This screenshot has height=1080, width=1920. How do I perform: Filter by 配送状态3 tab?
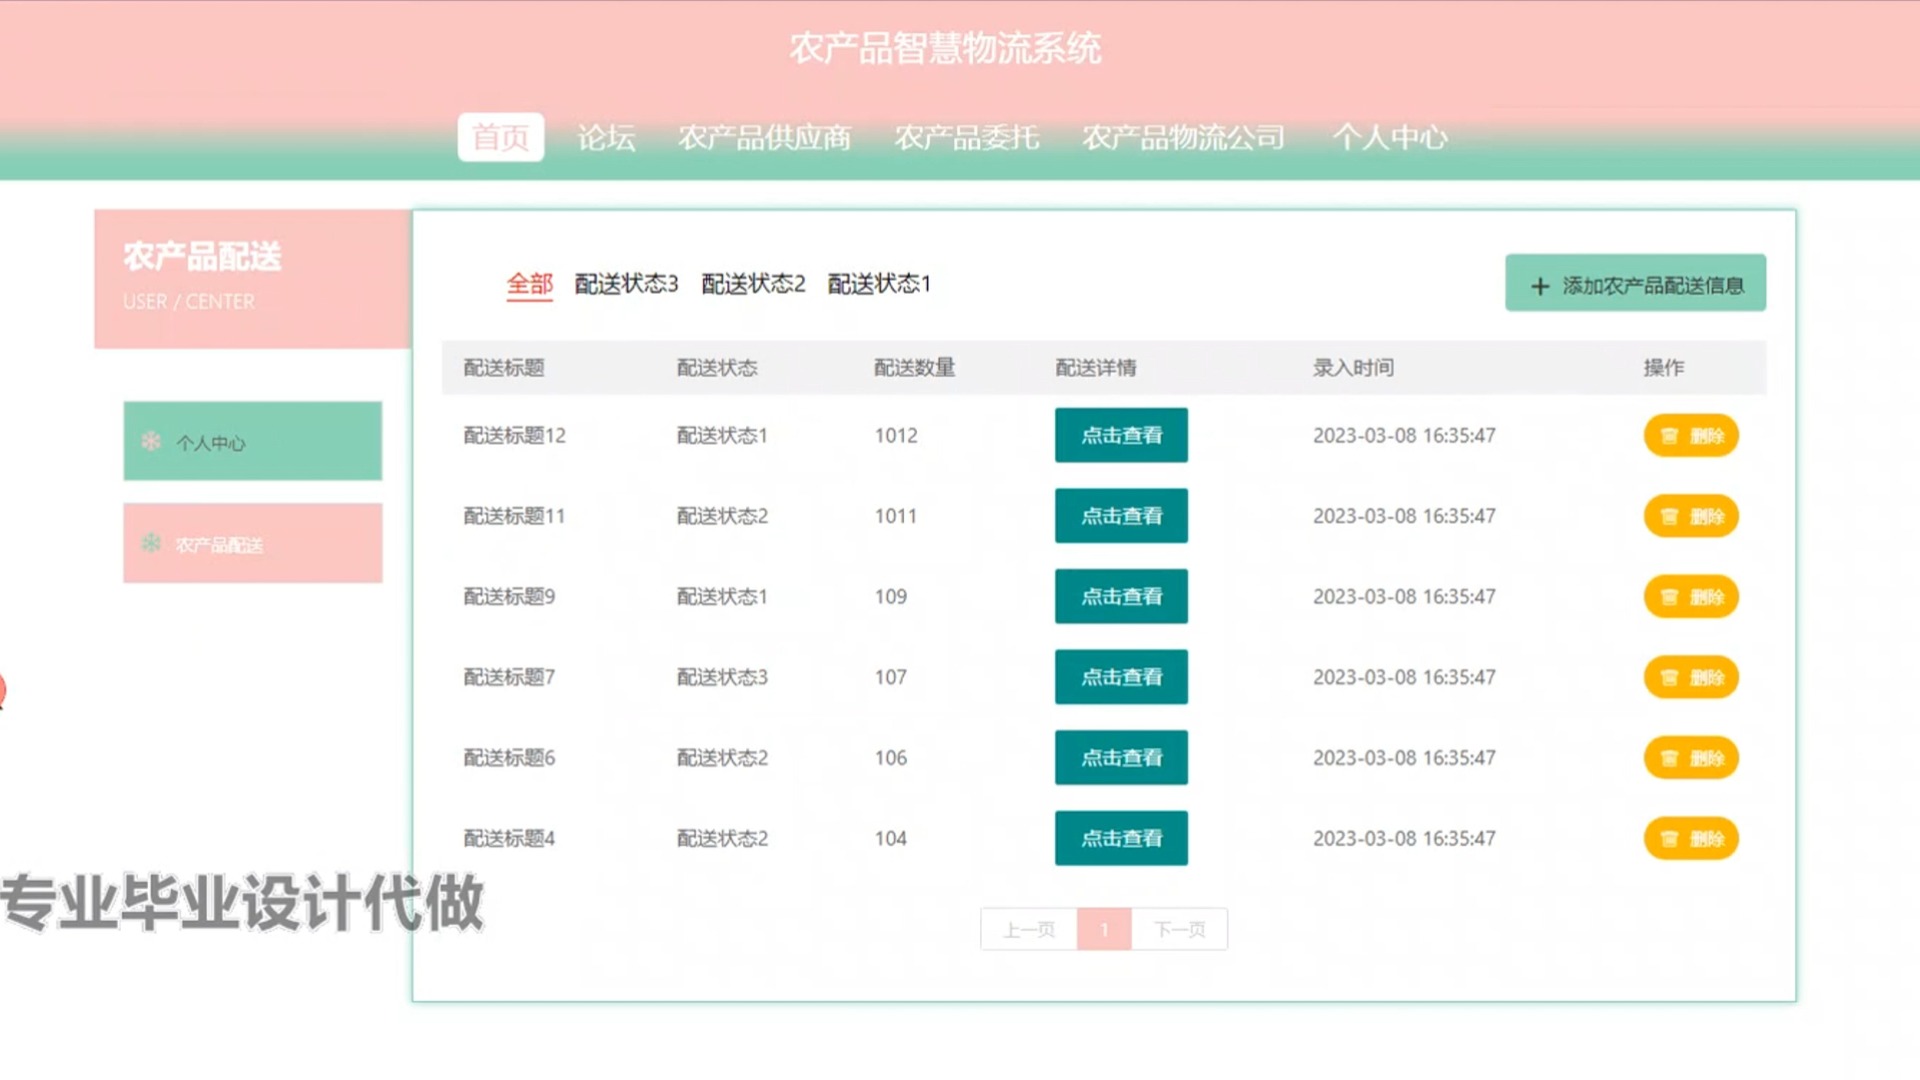click(x=626, y=284)
